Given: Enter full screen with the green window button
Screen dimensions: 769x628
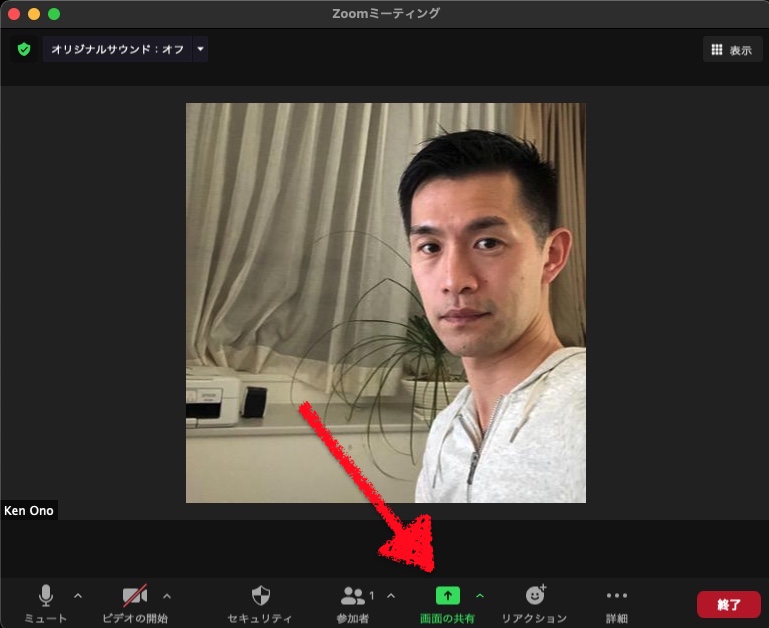Looking at the screenshot, I should coord(54,14).
